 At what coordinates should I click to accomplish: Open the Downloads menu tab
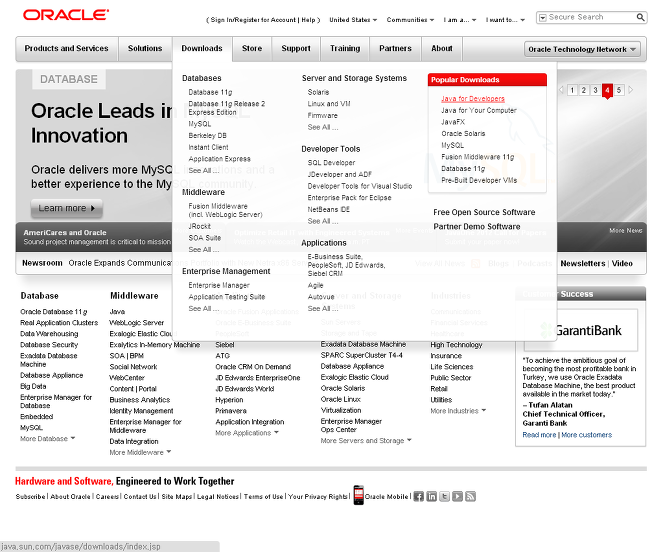202,49
